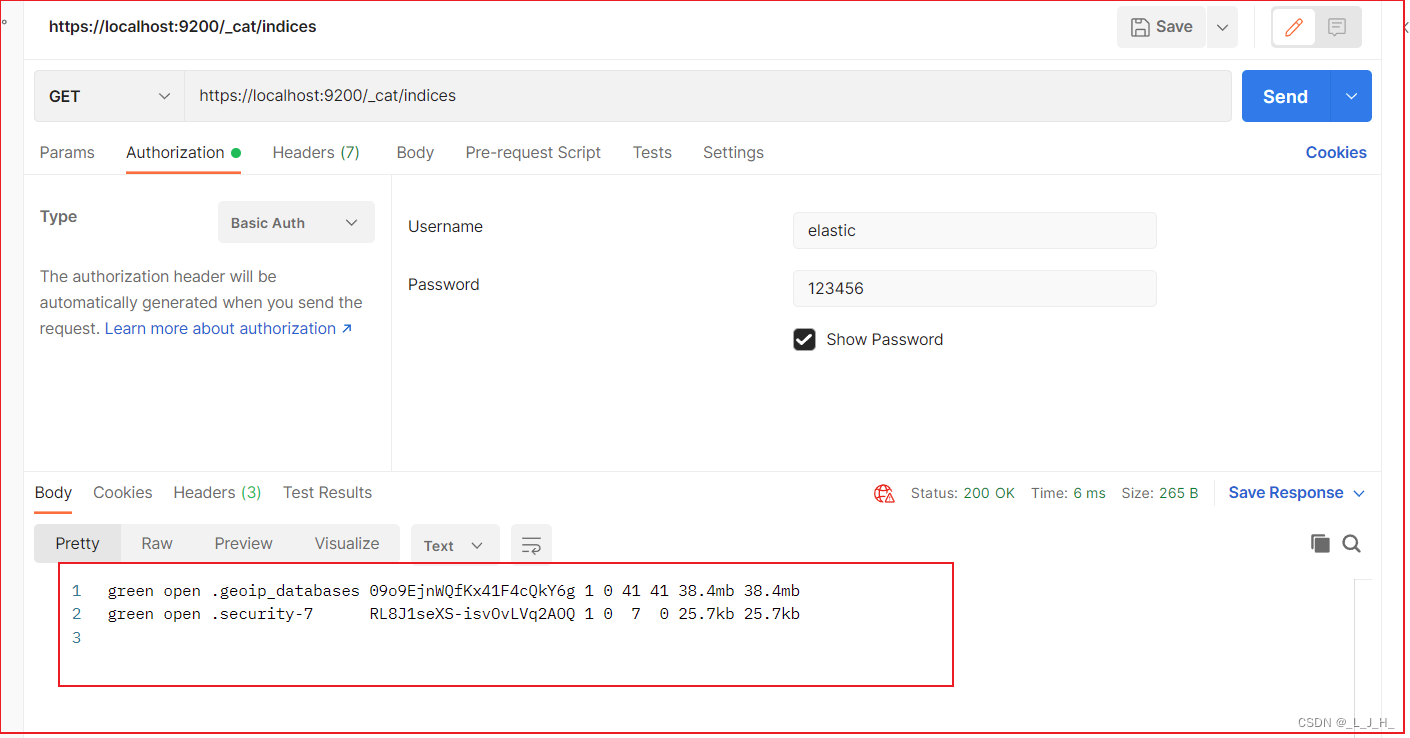
Task: Open the Test Results tab
Action: [x=327, y=492]
